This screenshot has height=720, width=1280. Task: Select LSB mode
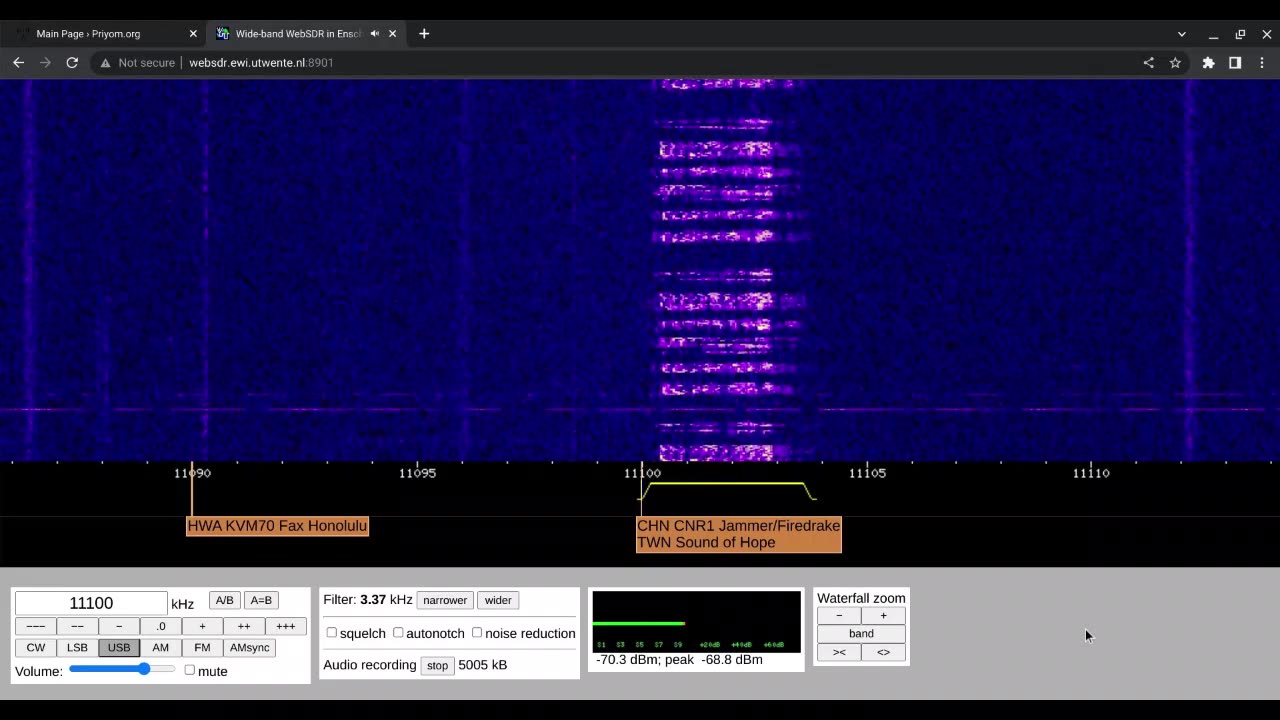(x=77, y=647)
